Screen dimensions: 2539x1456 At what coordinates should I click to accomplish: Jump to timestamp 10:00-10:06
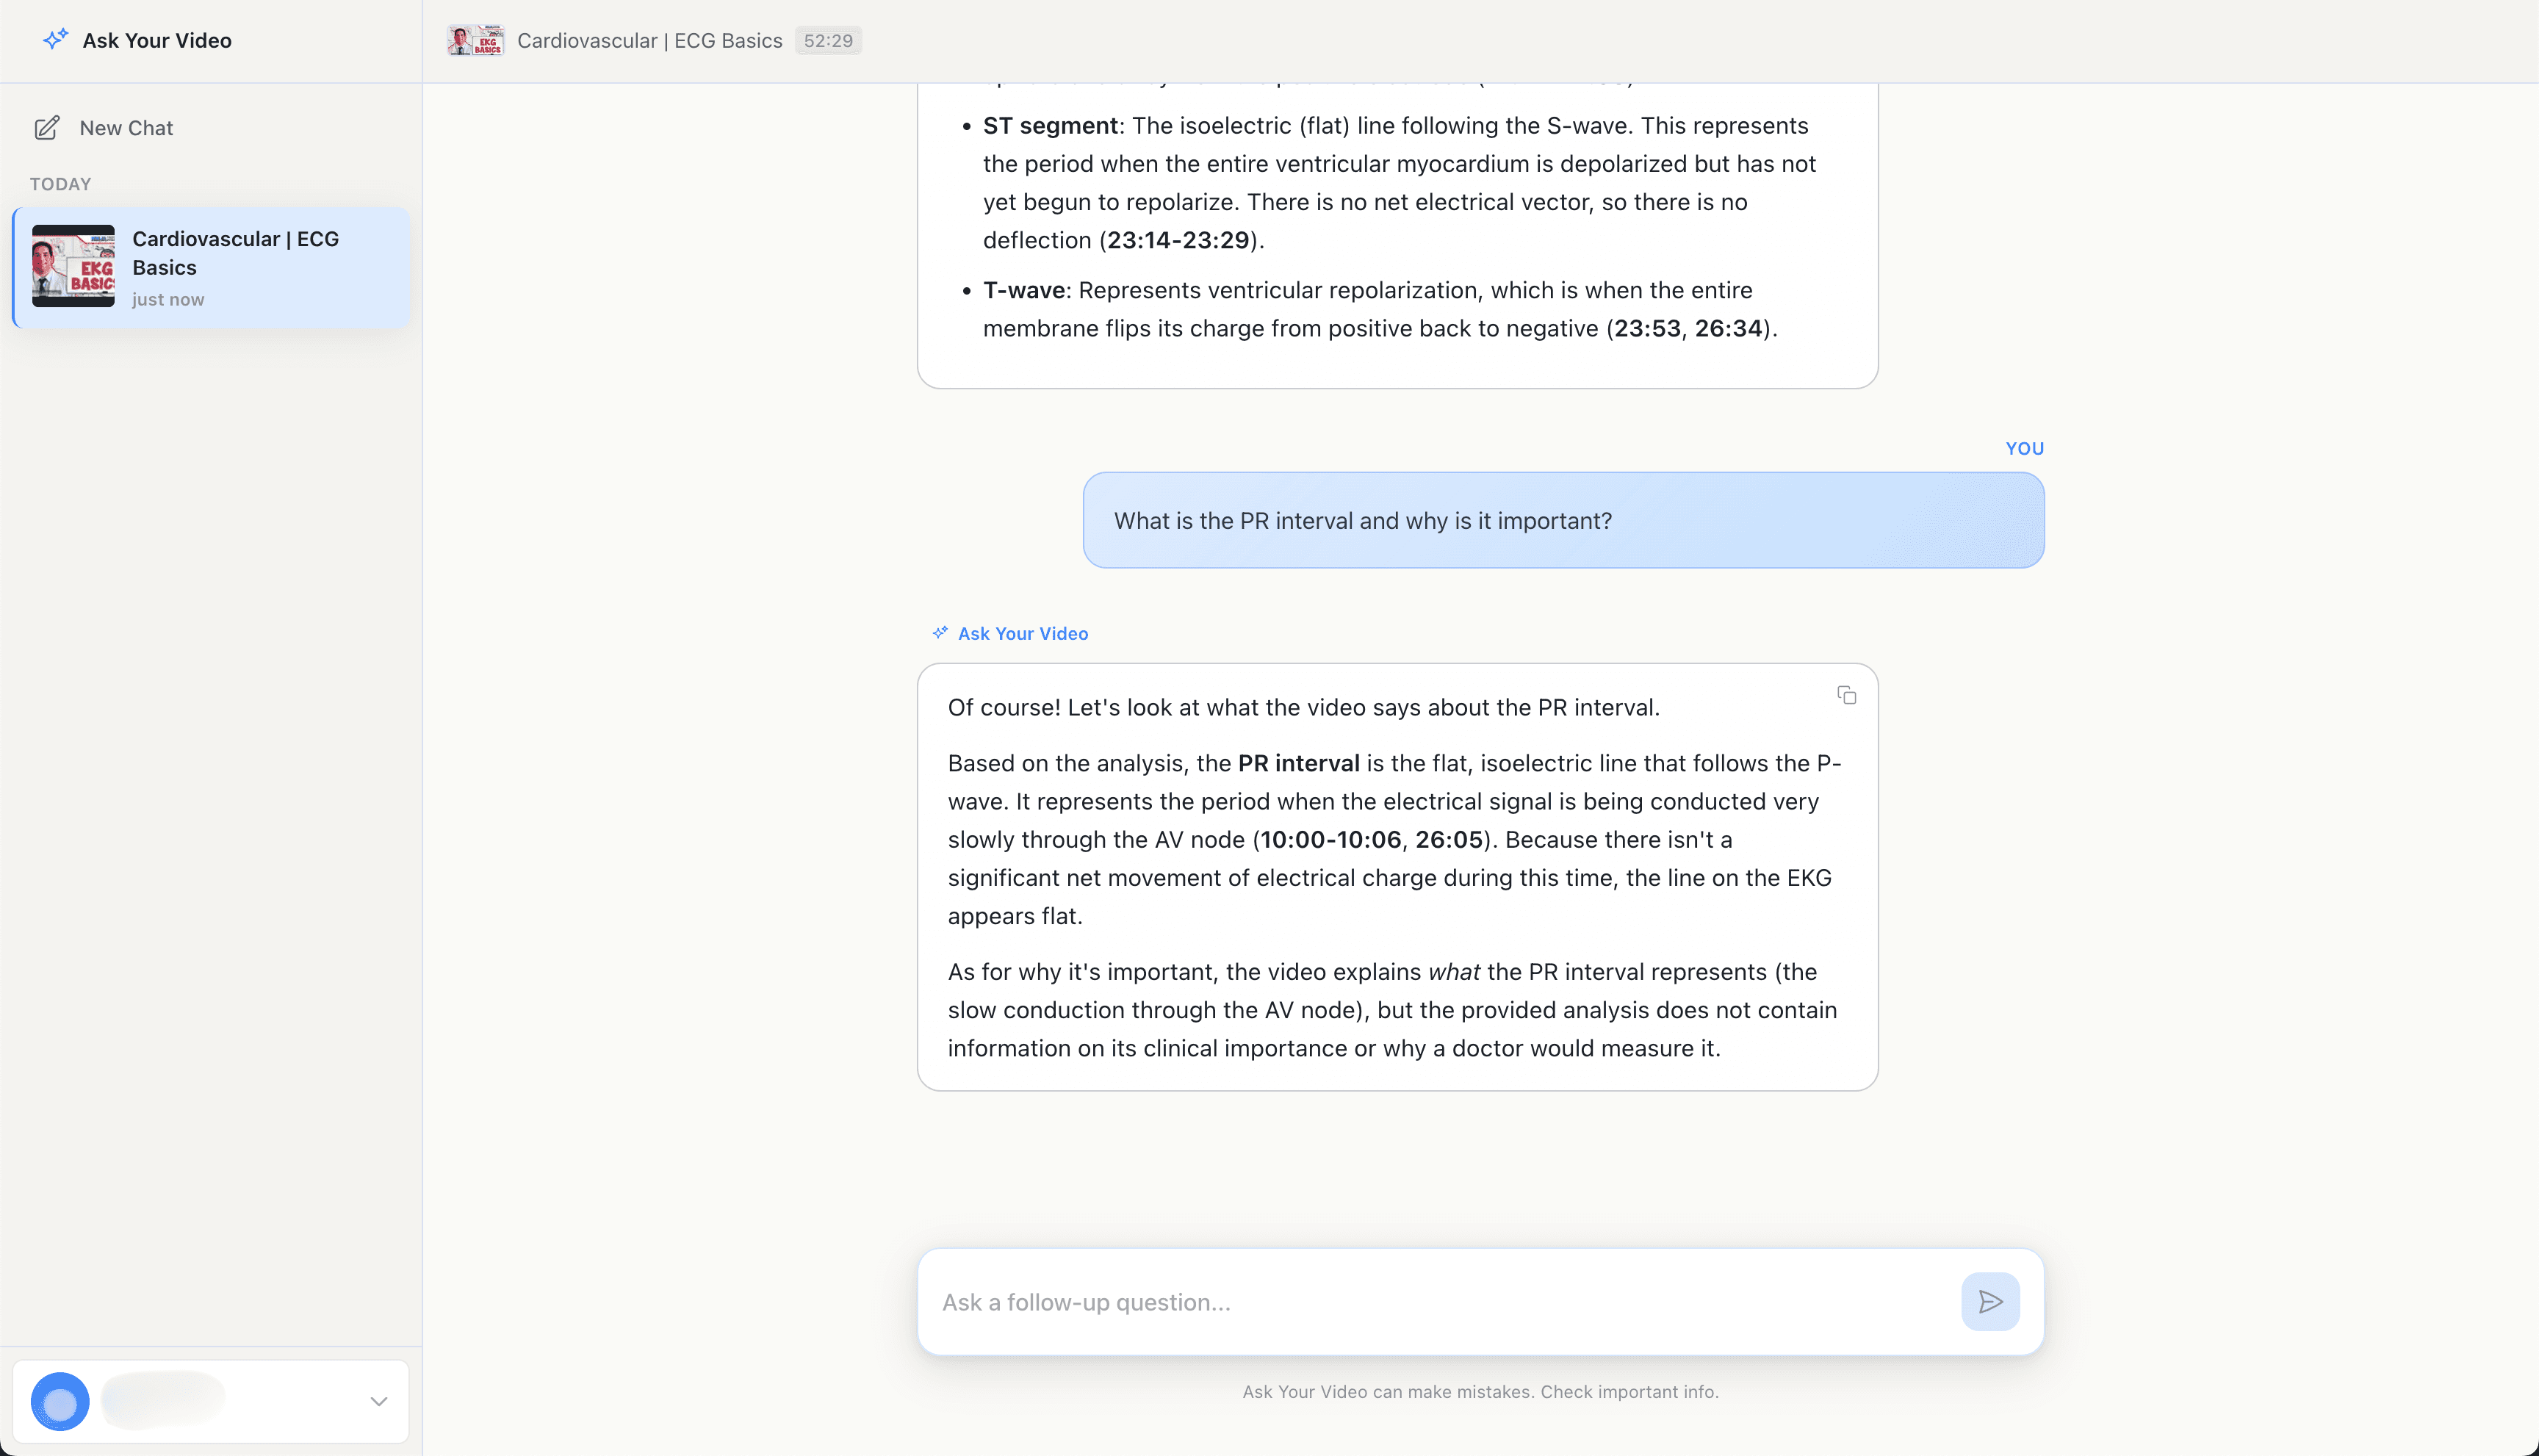point(1330,840)
